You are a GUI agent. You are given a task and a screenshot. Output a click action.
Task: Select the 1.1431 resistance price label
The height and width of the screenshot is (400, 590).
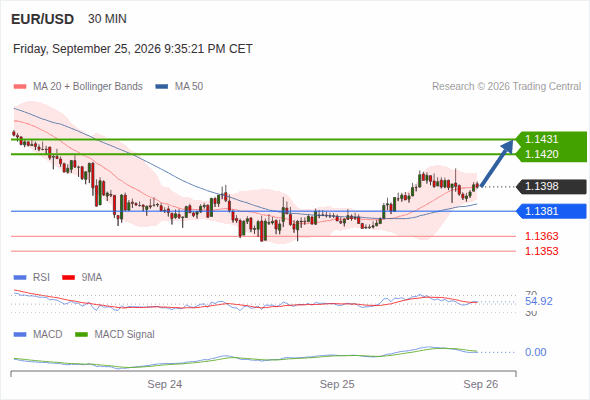pyautogui.click(x=541, y=139)
